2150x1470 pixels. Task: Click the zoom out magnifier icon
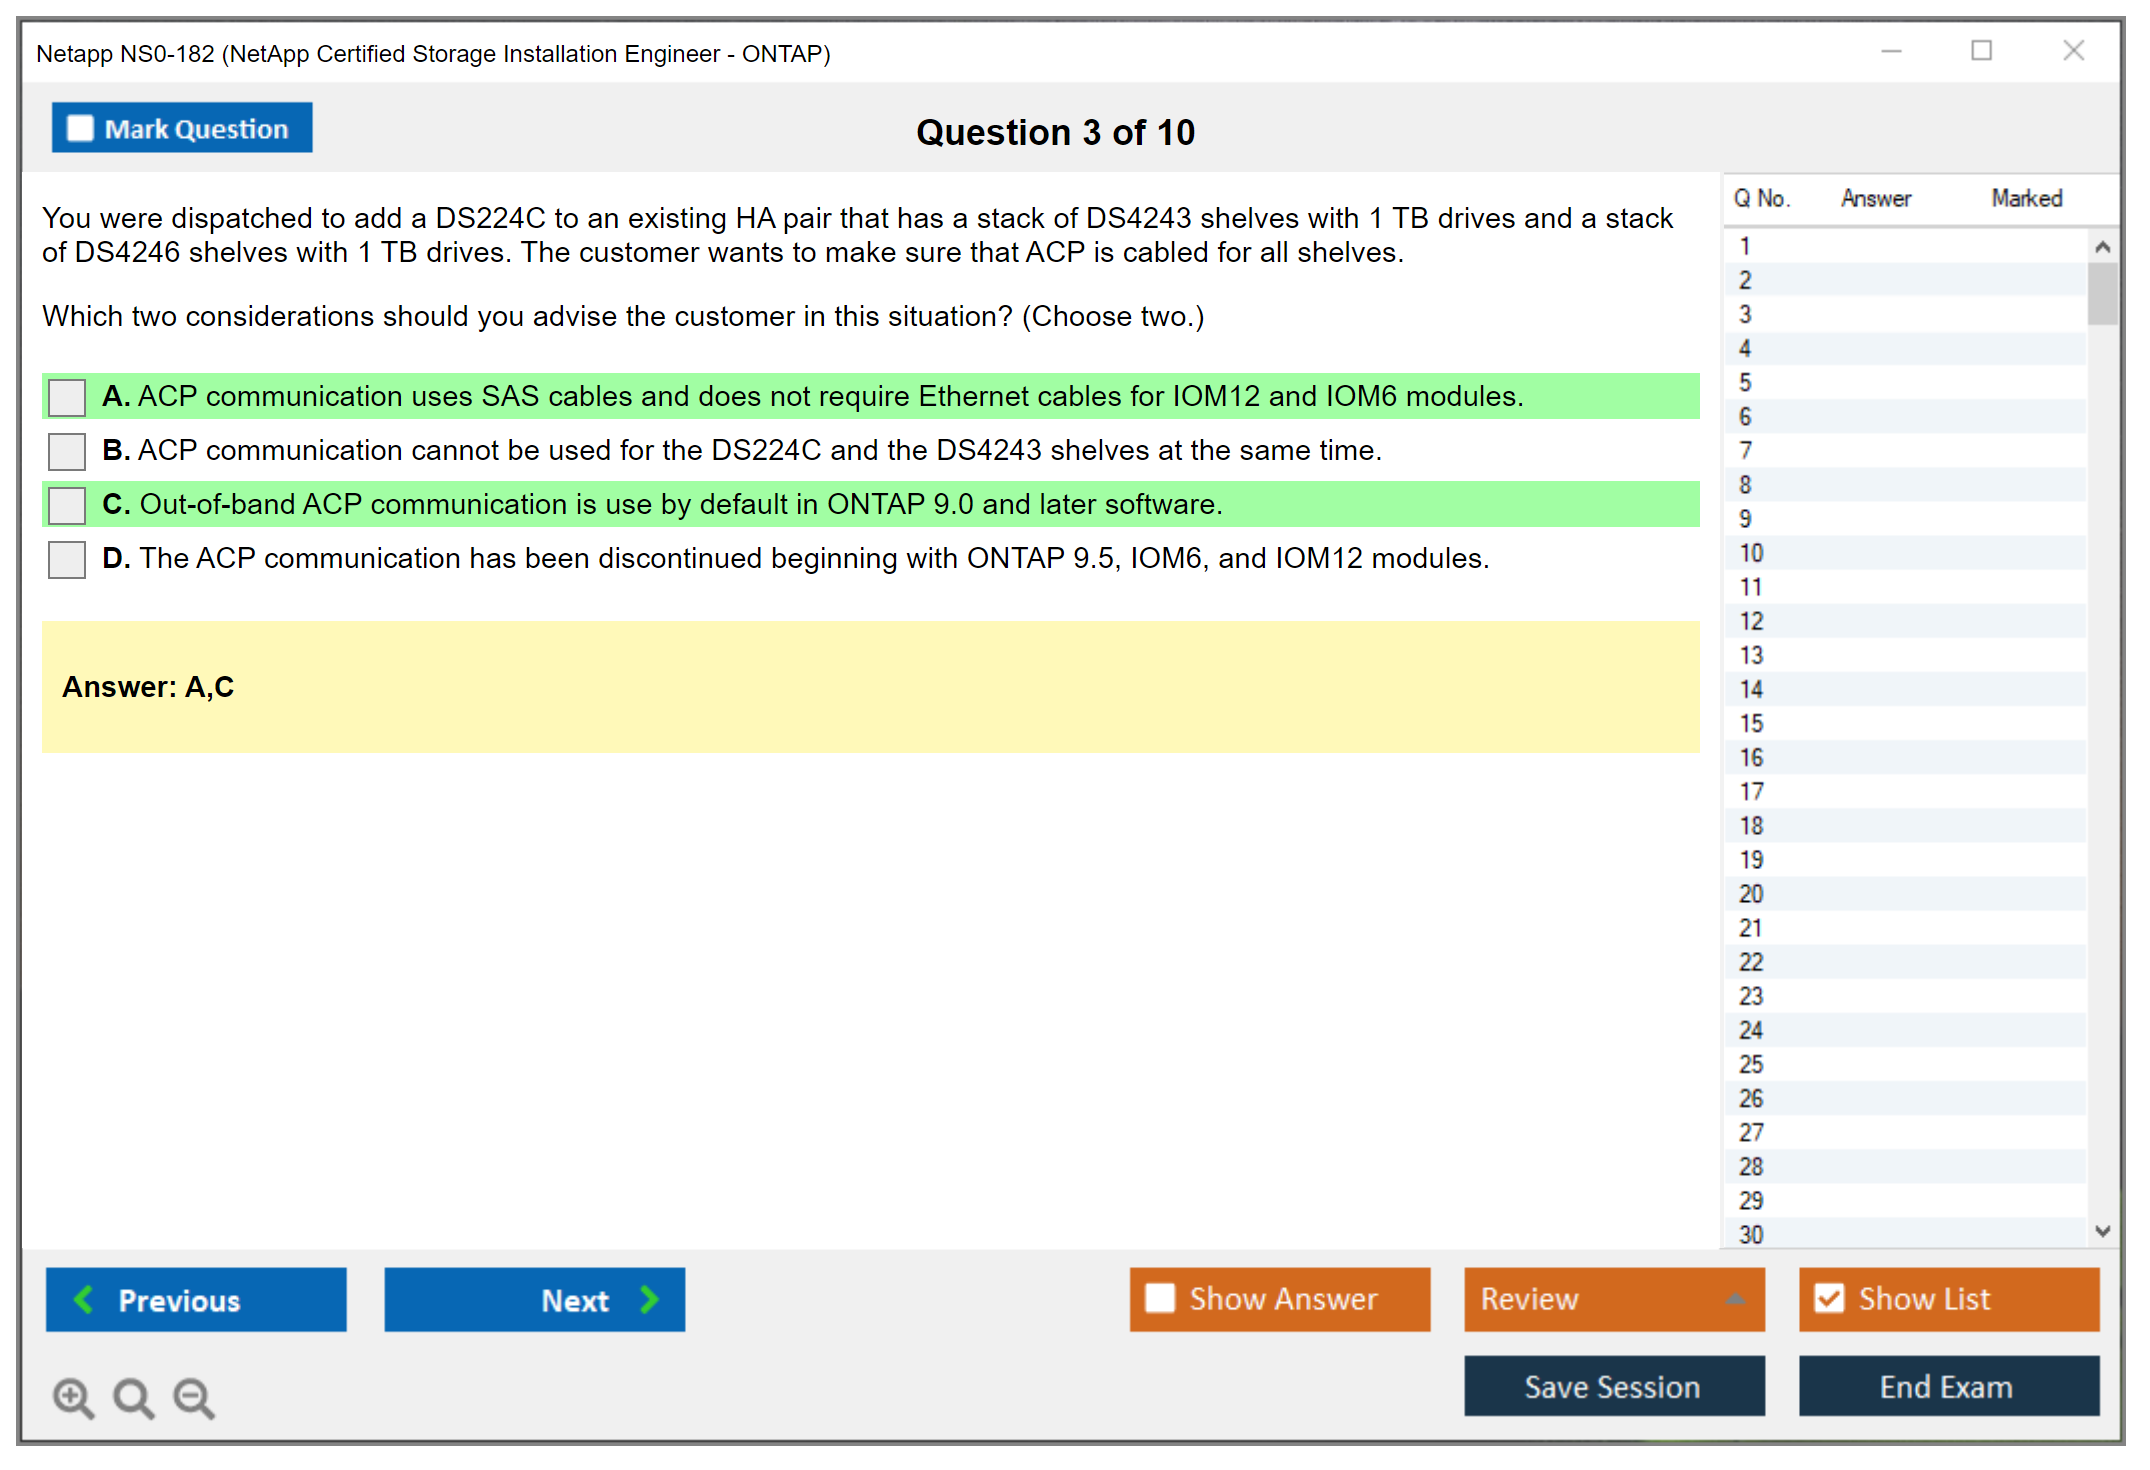coord(194,1397)
